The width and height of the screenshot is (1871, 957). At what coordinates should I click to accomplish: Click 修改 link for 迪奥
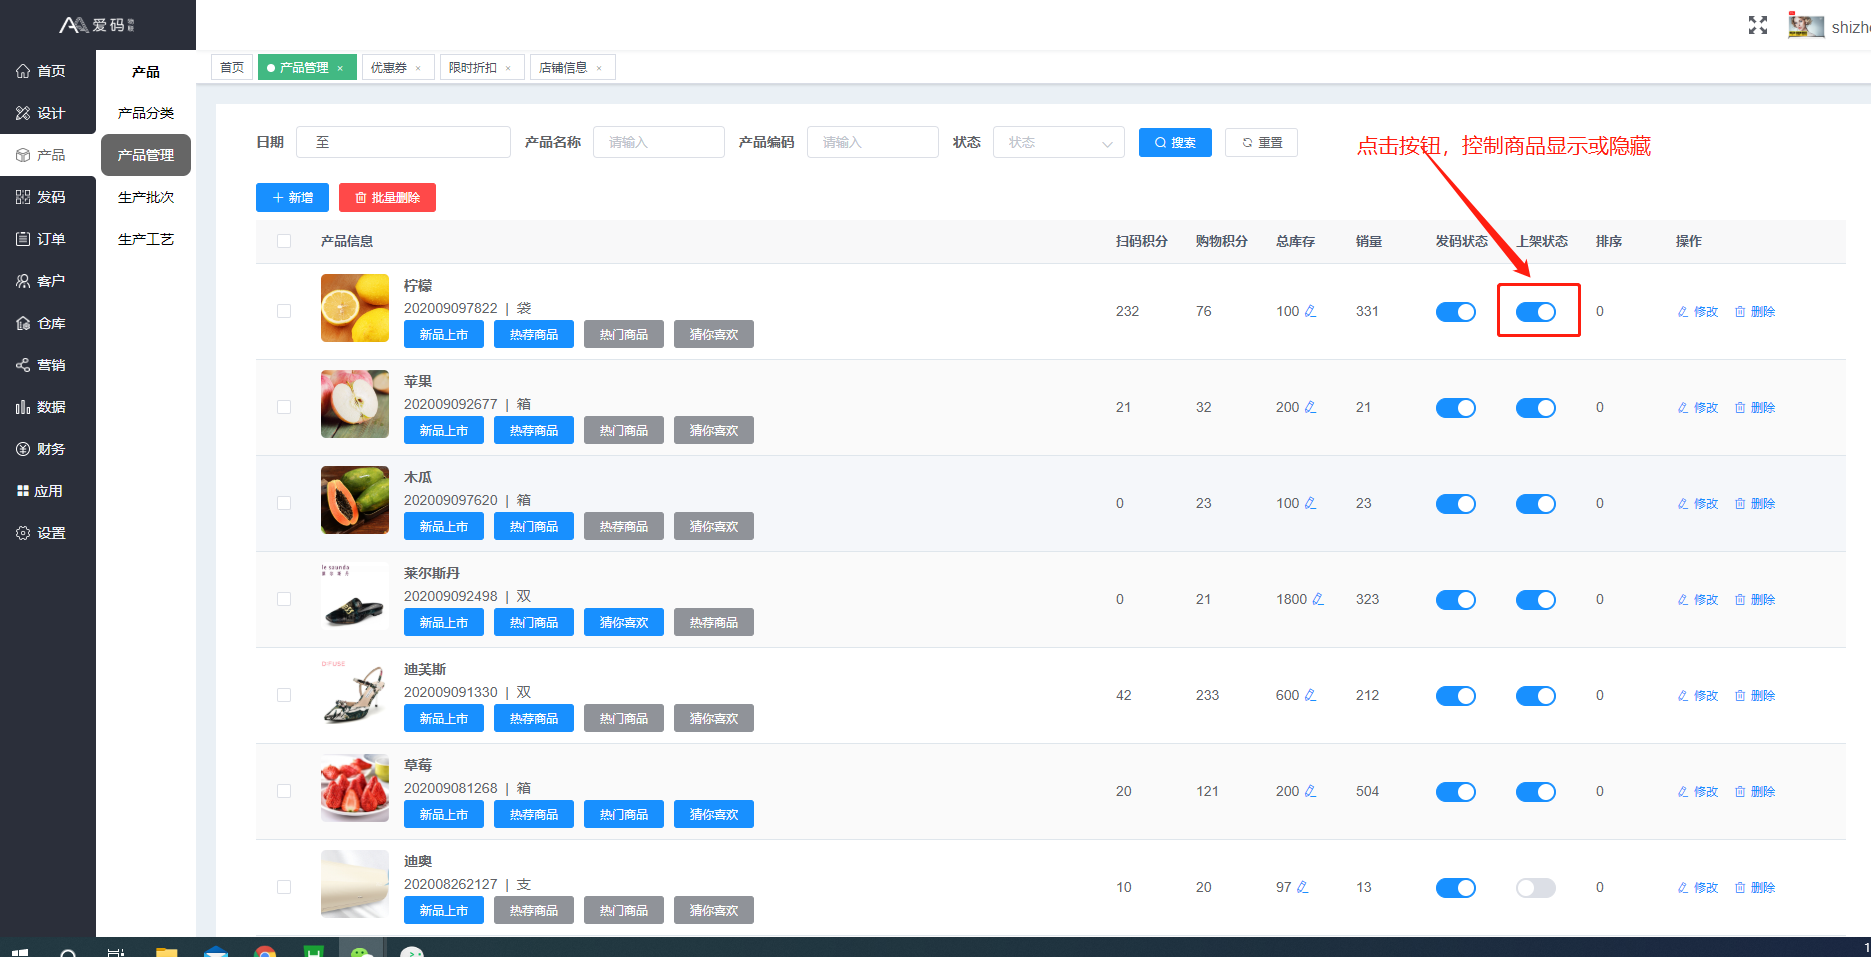(x=1698, y=887)
